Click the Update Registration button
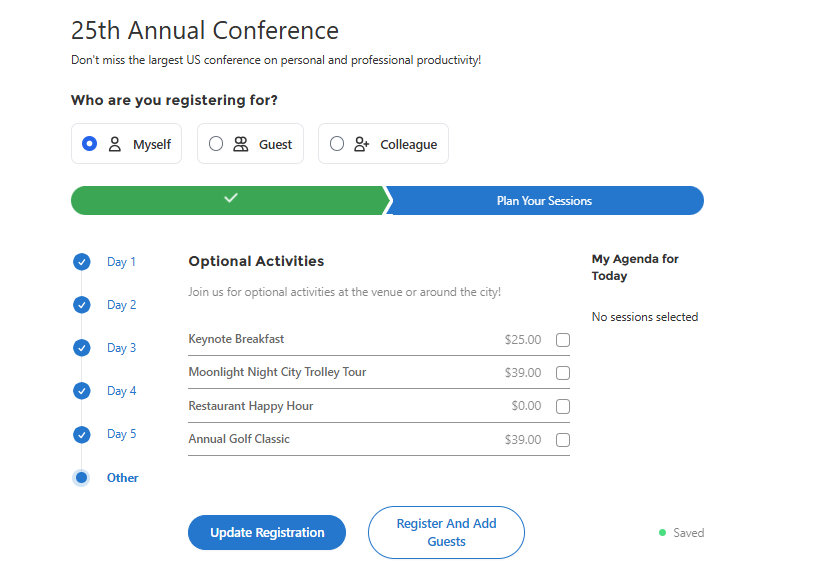821x577 pixels. [267, 532]
